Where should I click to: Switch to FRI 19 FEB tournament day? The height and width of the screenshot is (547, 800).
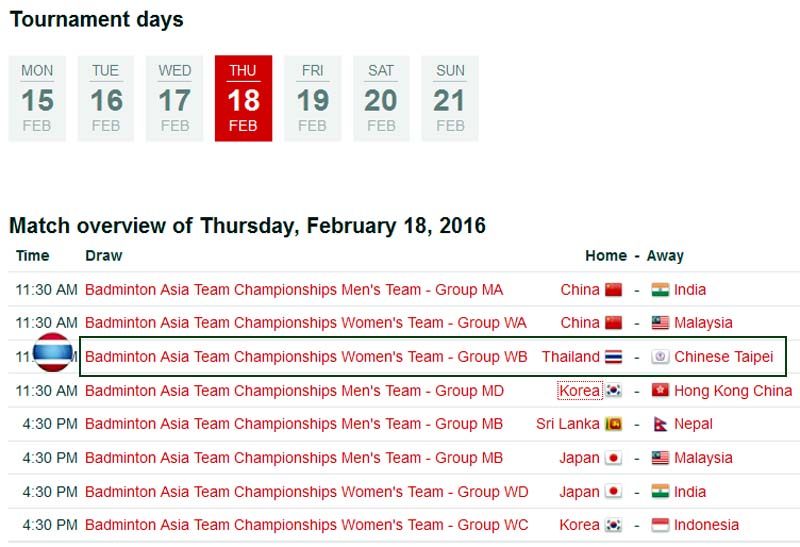point(312,98)
